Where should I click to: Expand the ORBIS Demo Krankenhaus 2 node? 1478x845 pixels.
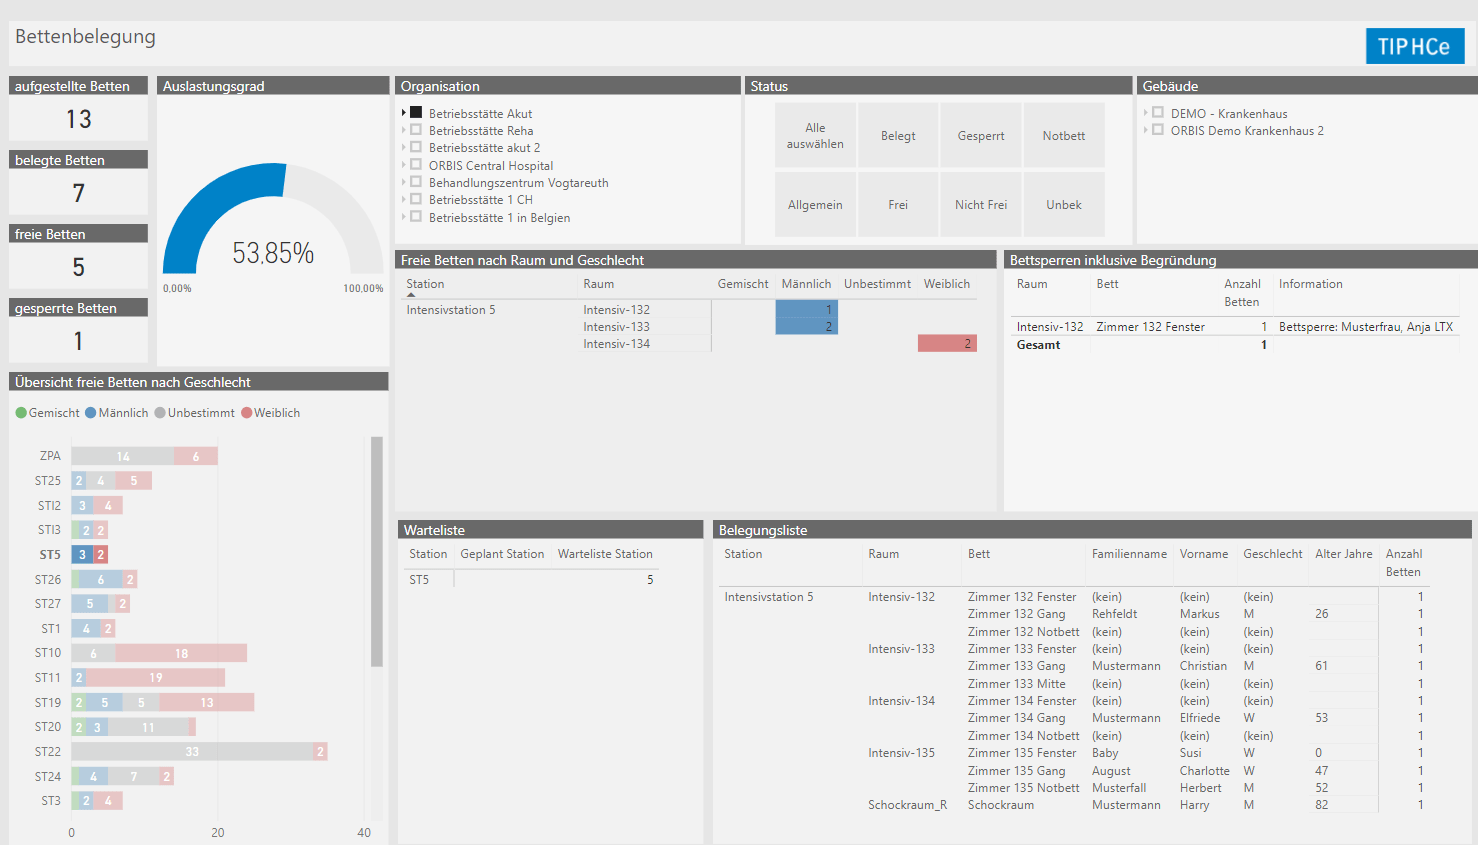click(1146, 130)
